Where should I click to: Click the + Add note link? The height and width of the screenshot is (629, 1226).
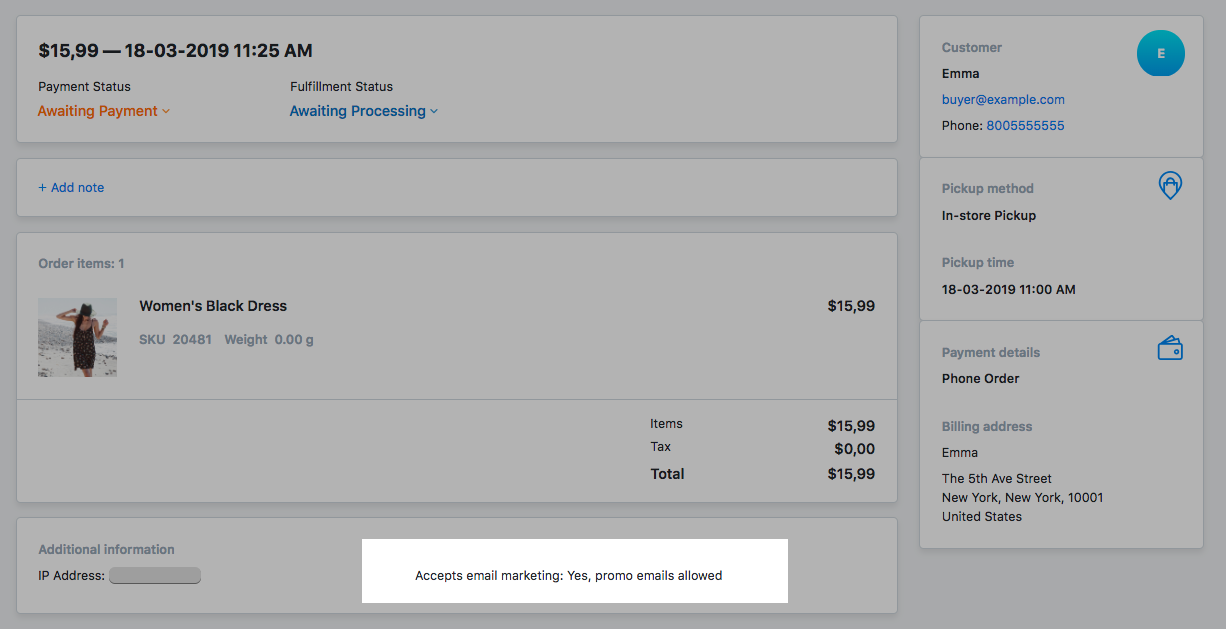(71, 187)
